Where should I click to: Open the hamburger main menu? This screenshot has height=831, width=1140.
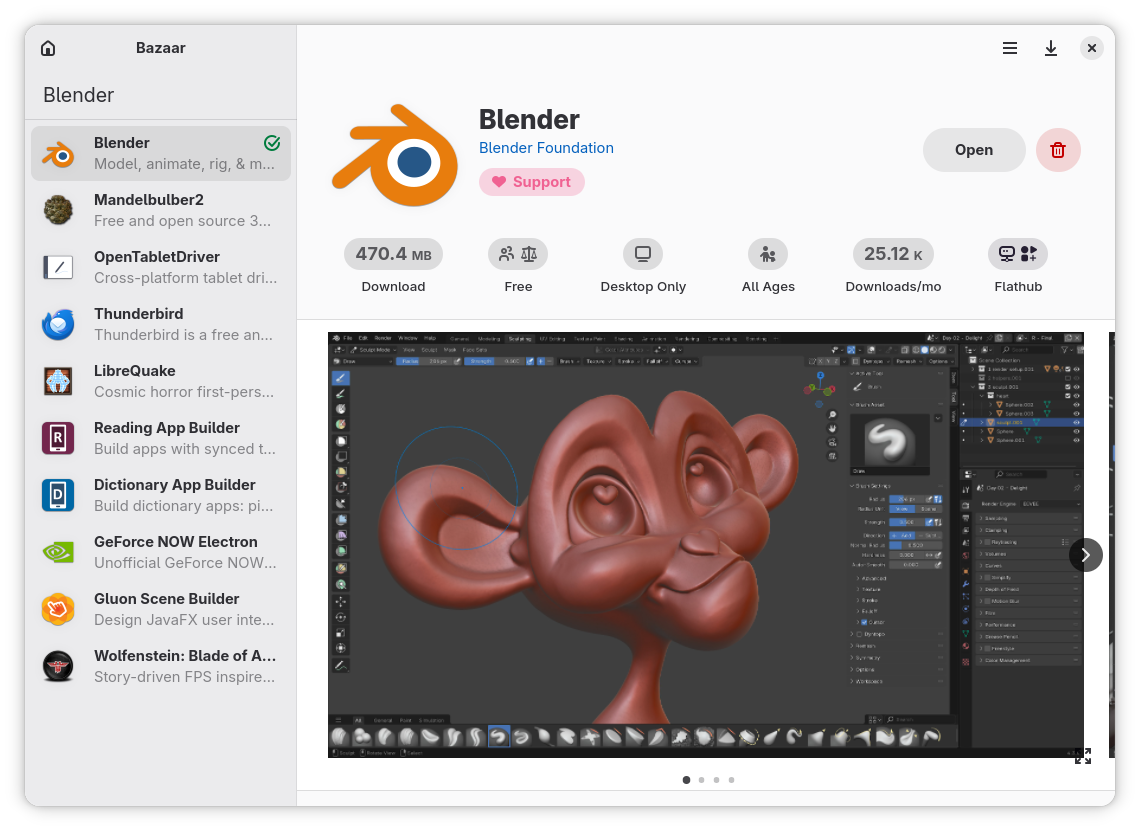(1010, 48)
